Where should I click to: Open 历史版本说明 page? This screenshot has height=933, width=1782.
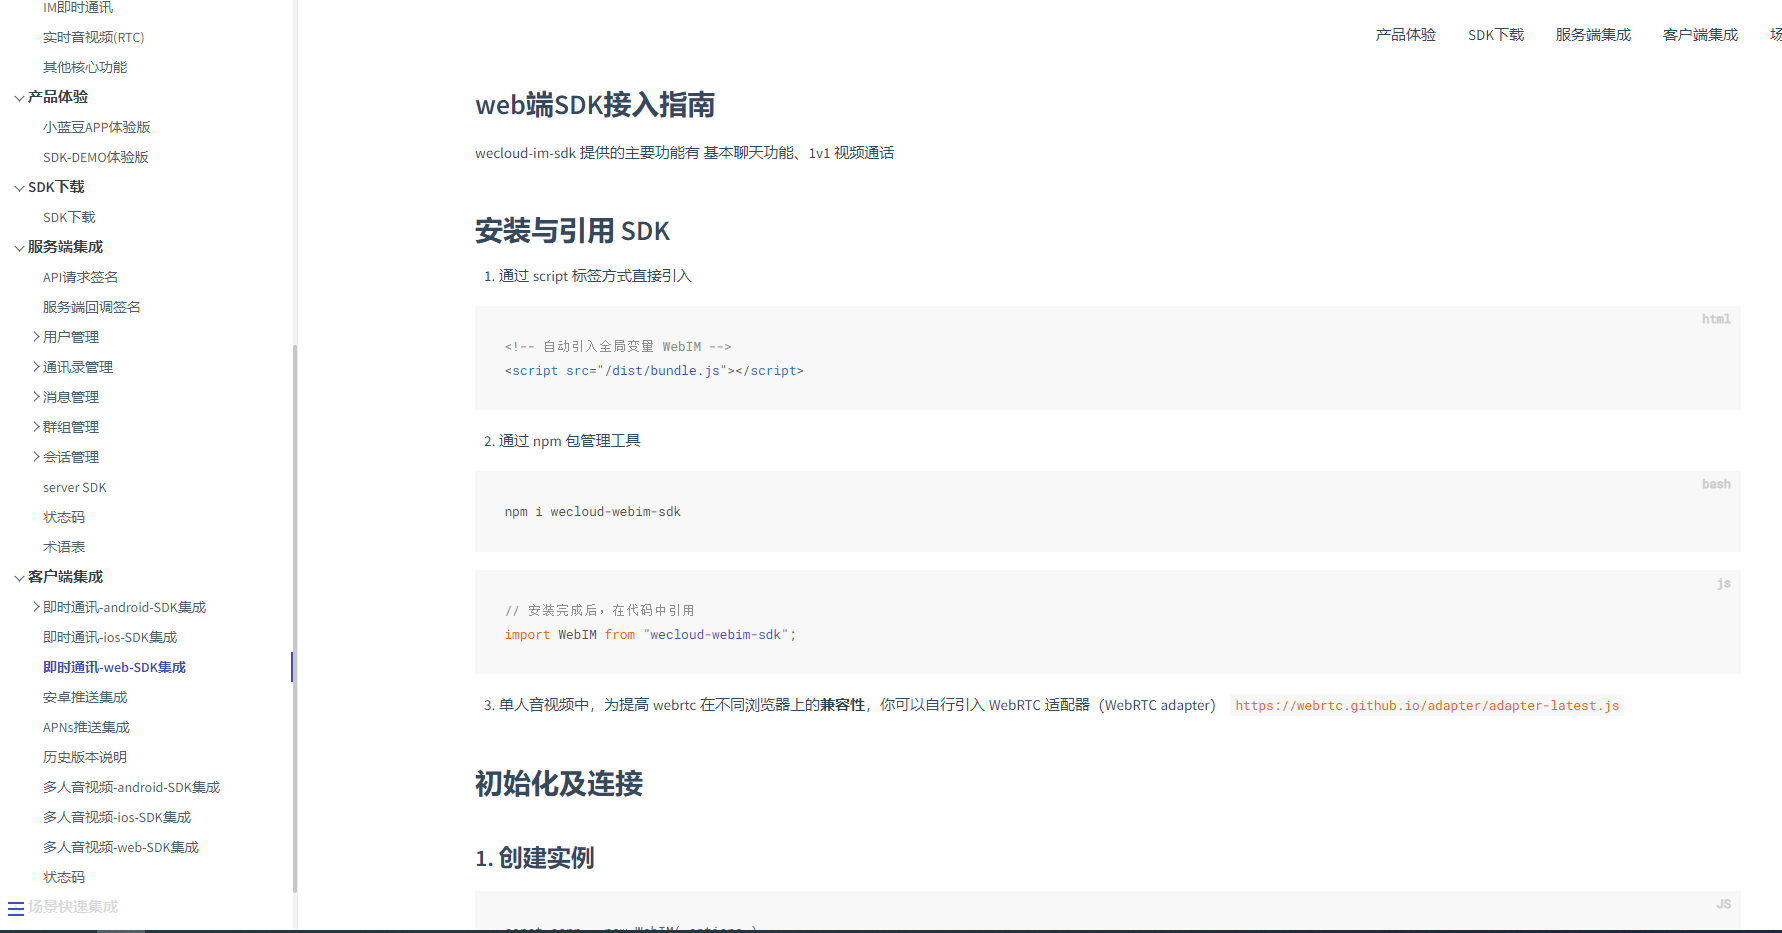pos(85,757)
